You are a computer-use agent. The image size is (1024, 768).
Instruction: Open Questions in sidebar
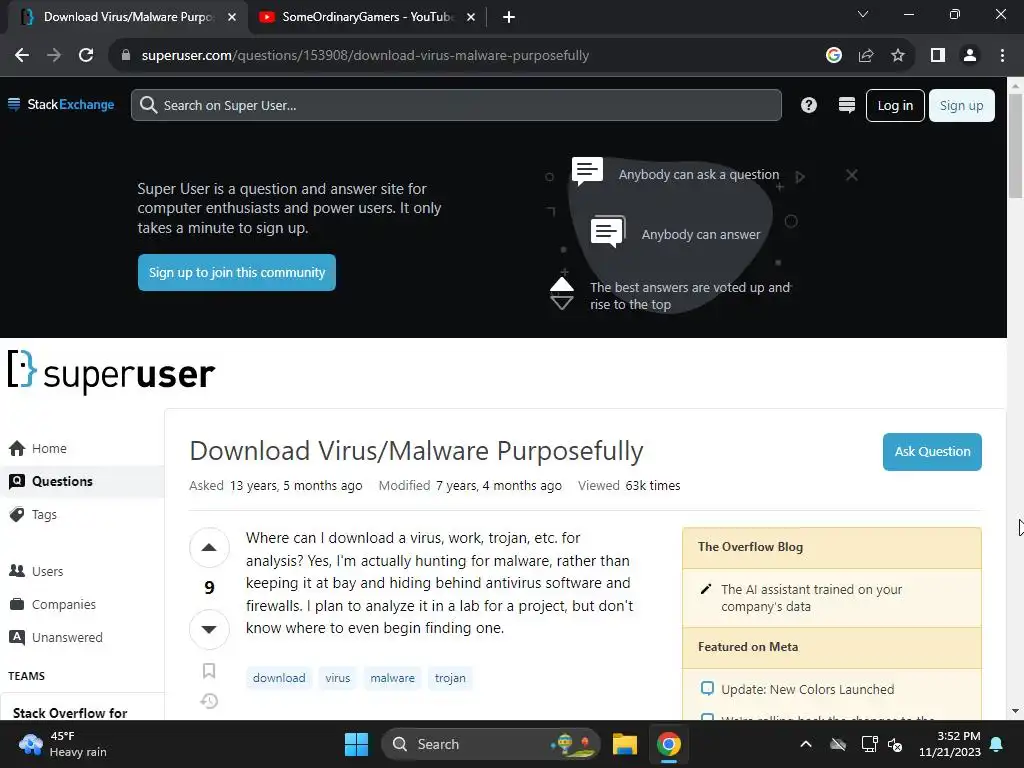(x=82, y=481)
